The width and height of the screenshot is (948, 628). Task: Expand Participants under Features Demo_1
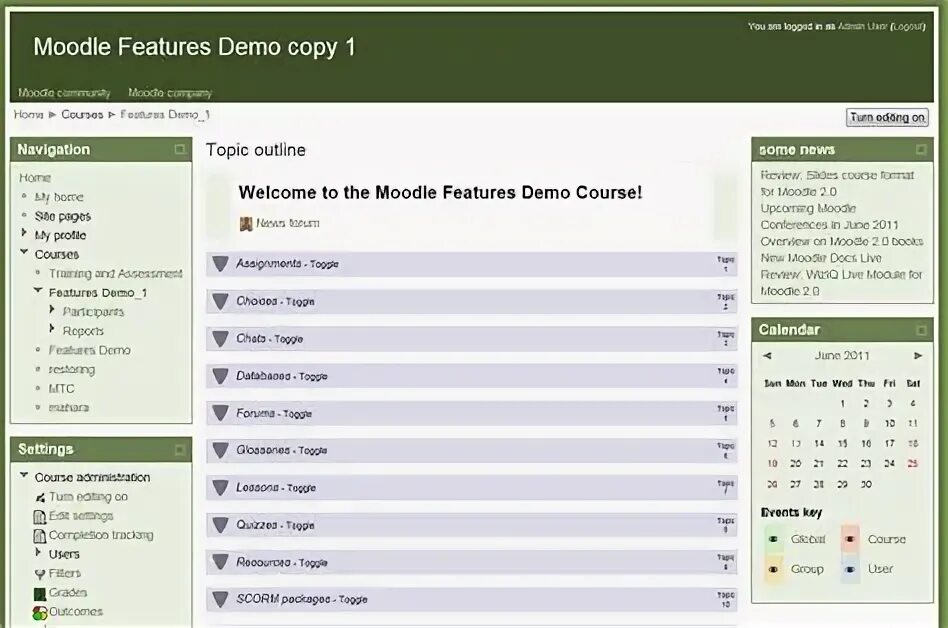(x=52, y=309)
